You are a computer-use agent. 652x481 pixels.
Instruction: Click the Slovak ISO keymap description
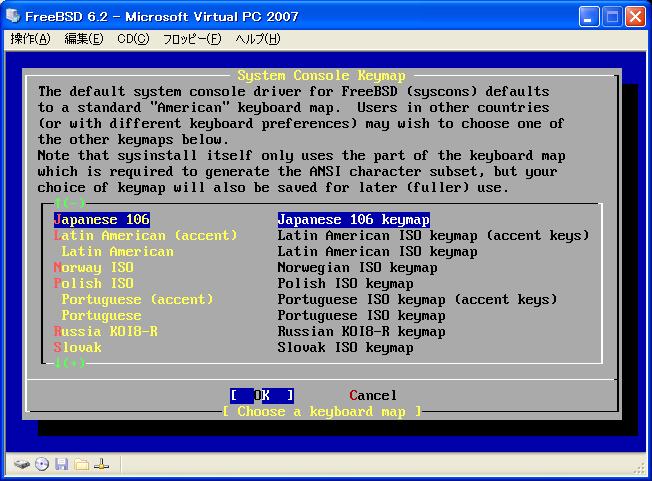tap(345, 347)
